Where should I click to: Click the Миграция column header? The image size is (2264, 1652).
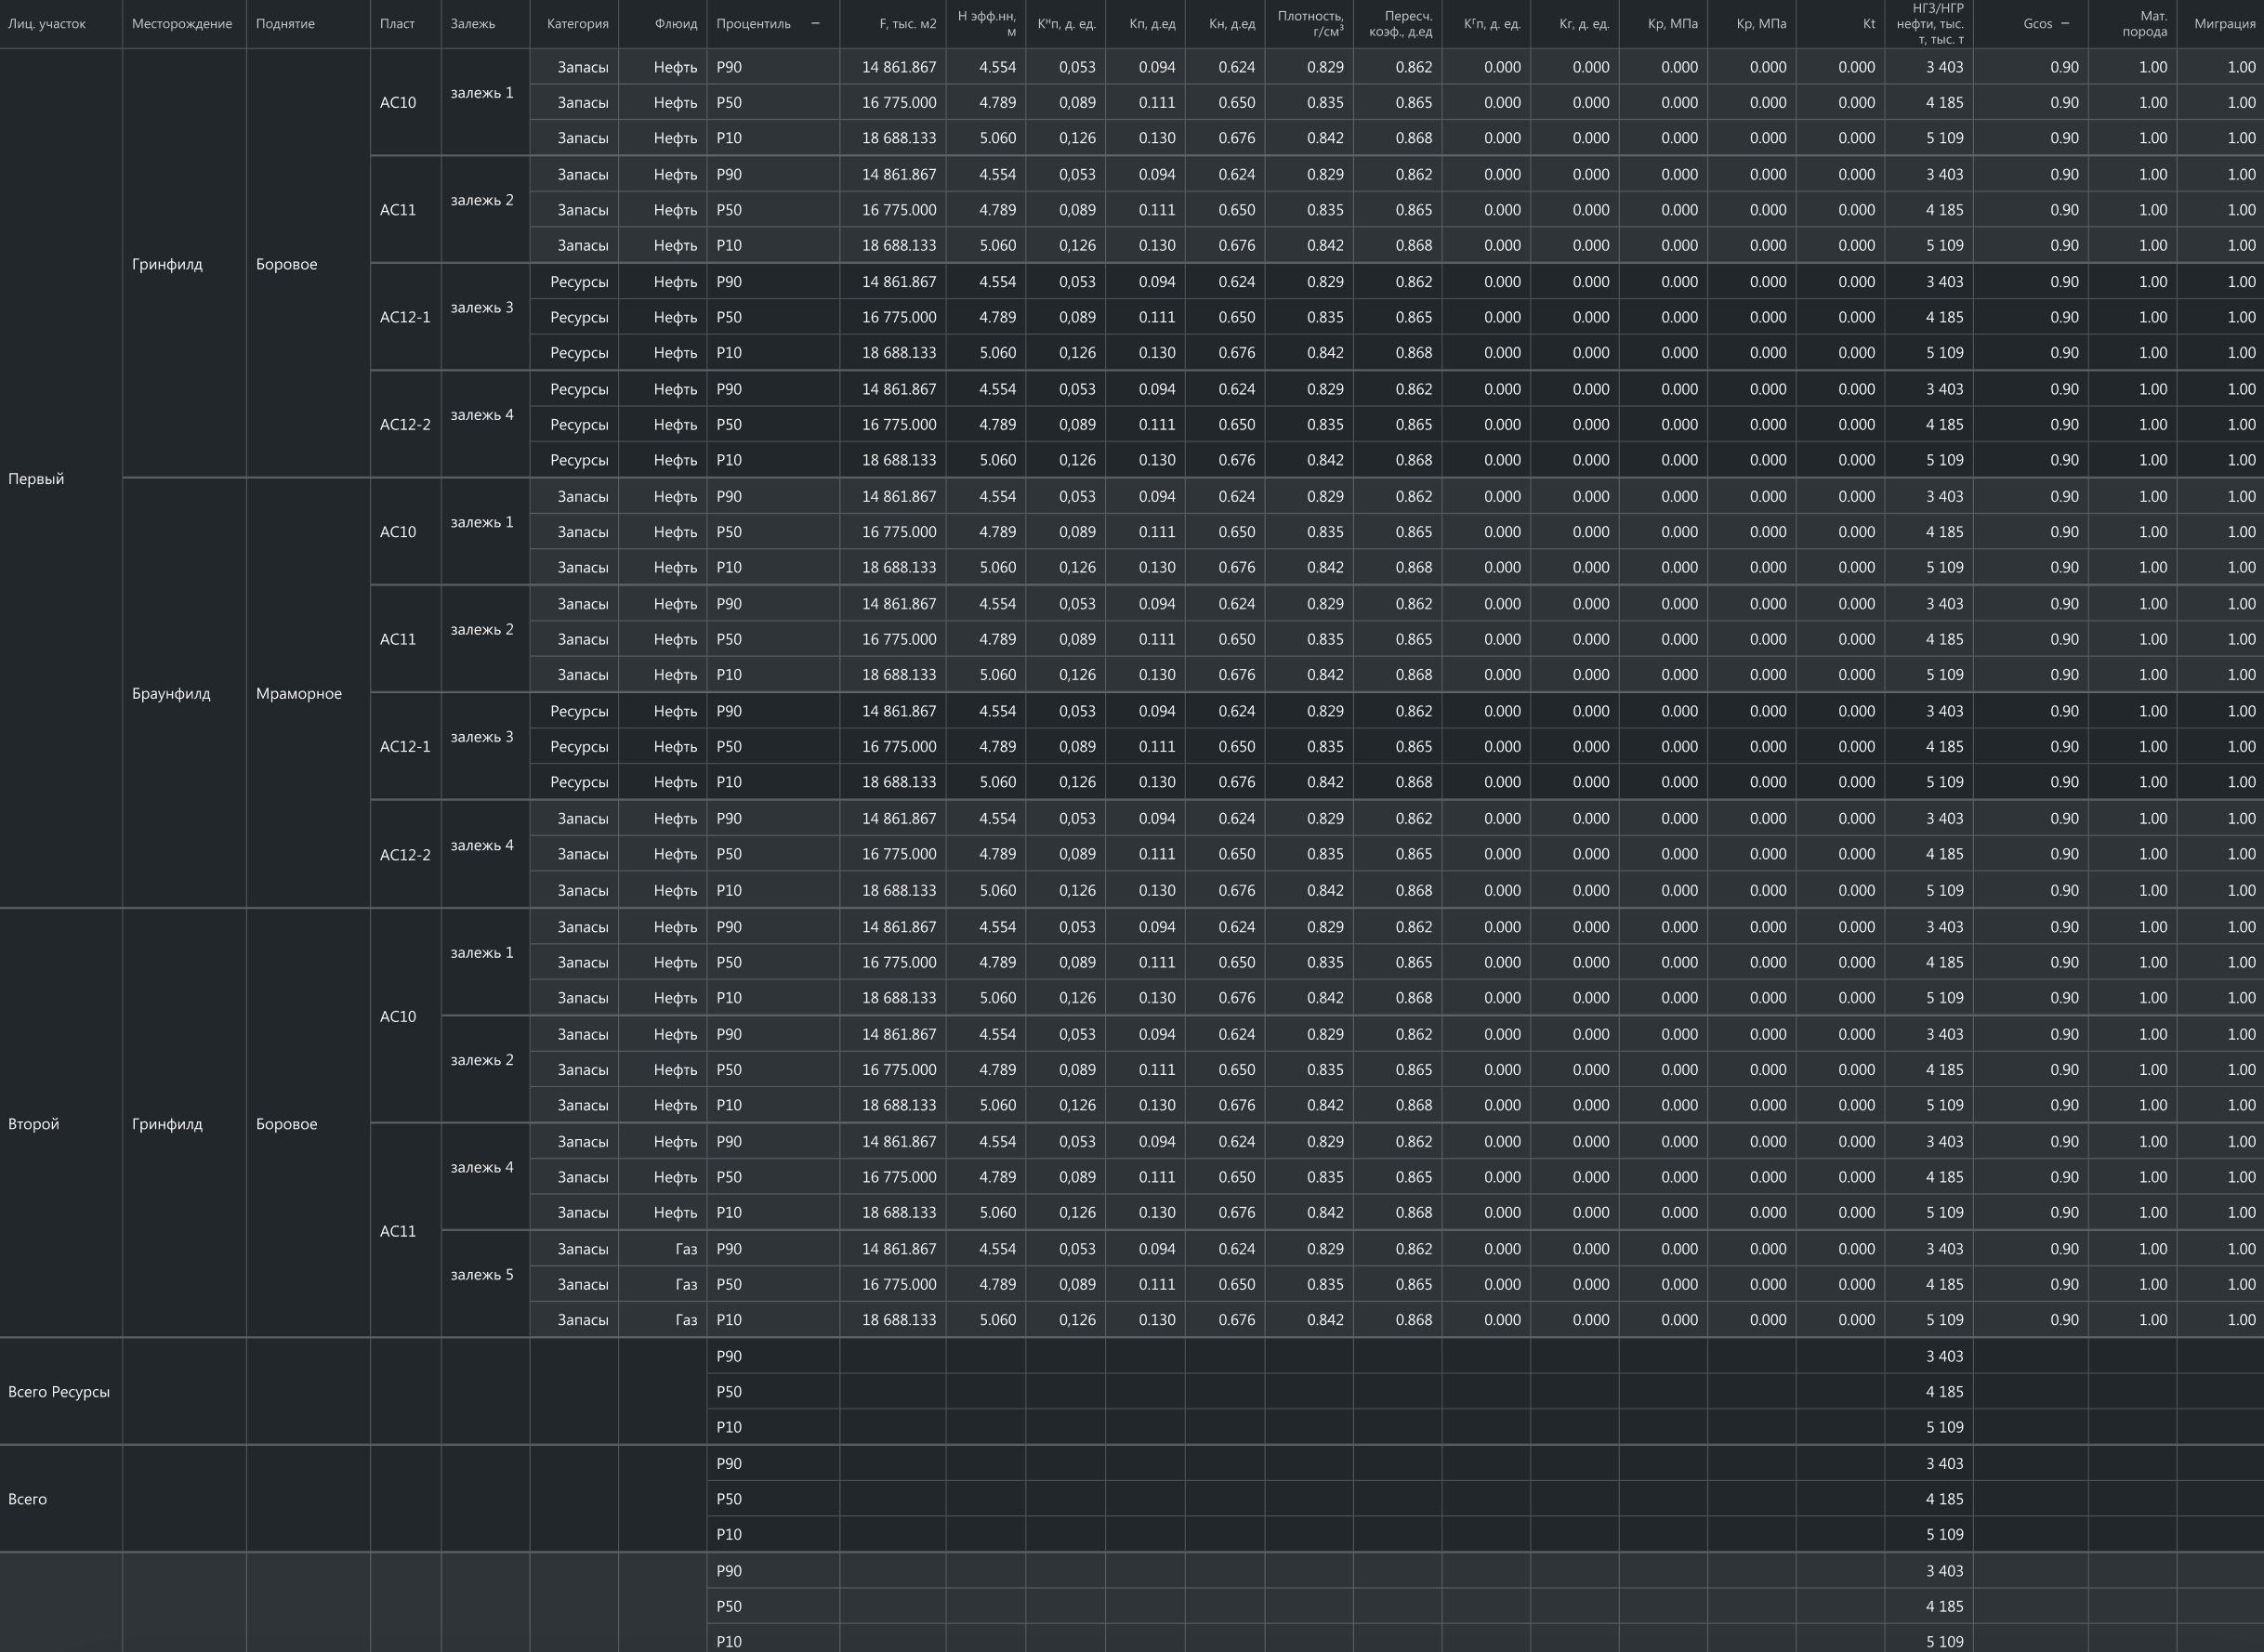click(2224, 24)
